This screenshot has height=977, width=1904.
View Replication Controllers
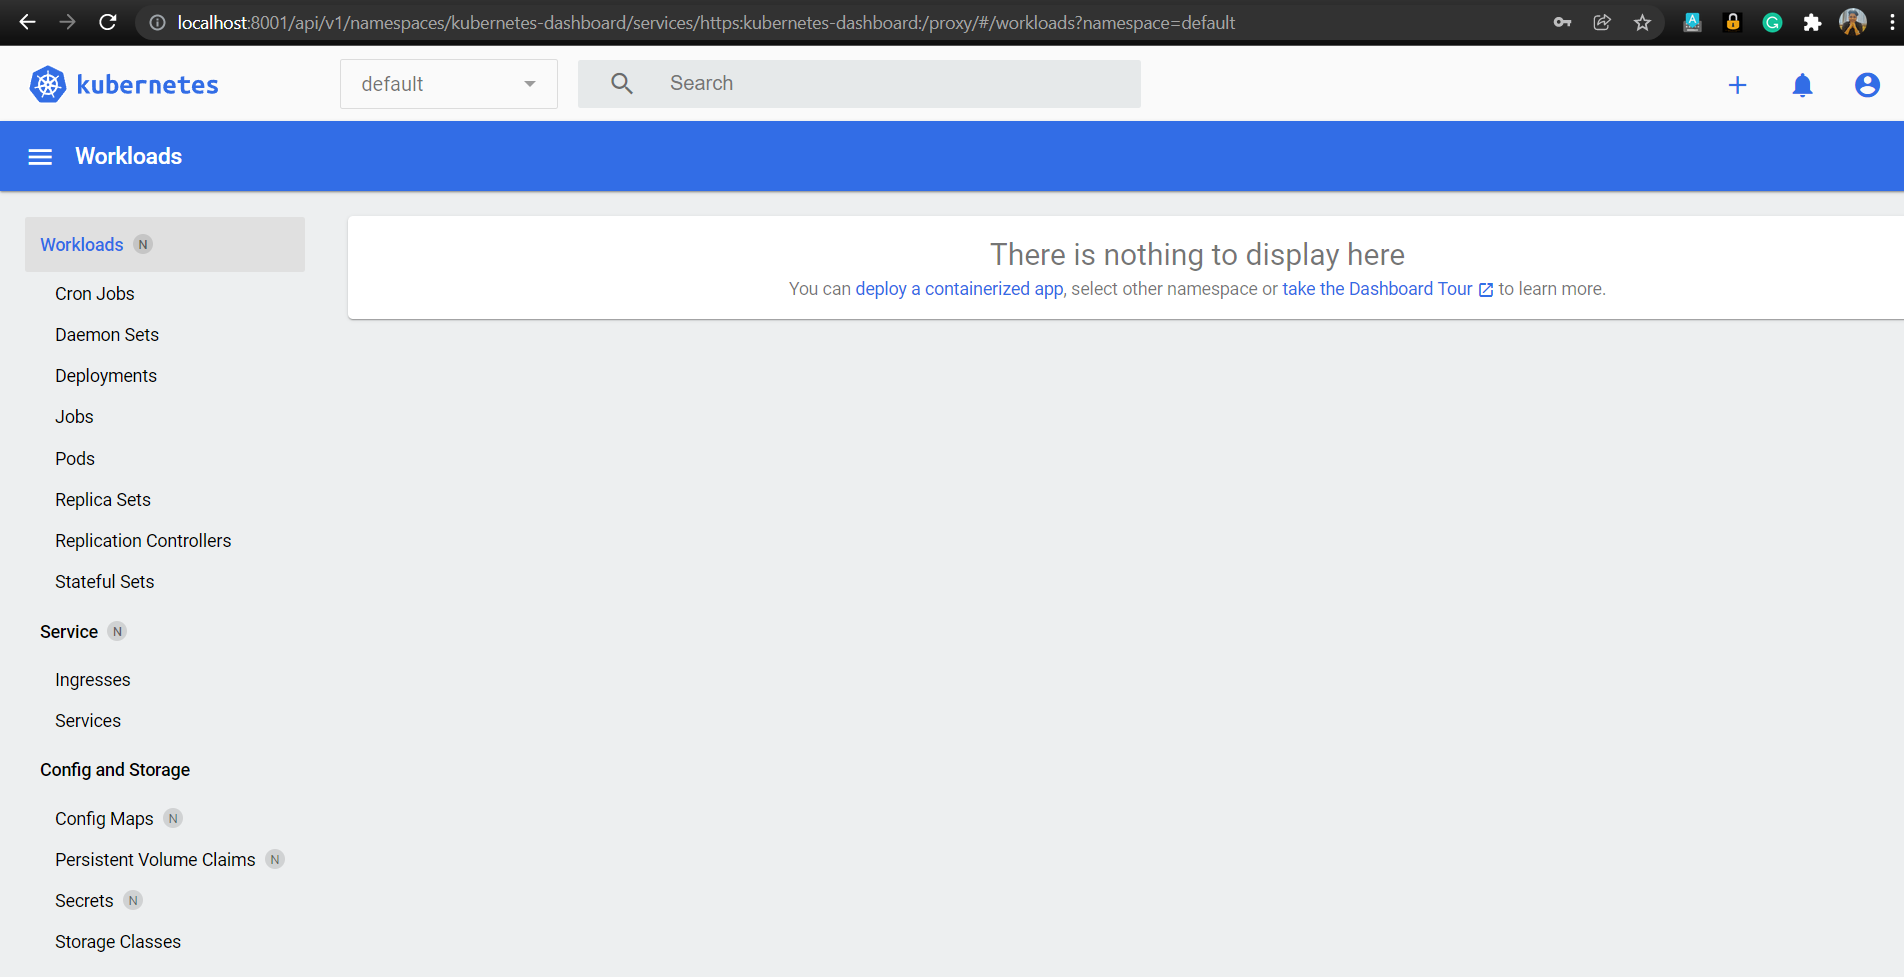143,541
